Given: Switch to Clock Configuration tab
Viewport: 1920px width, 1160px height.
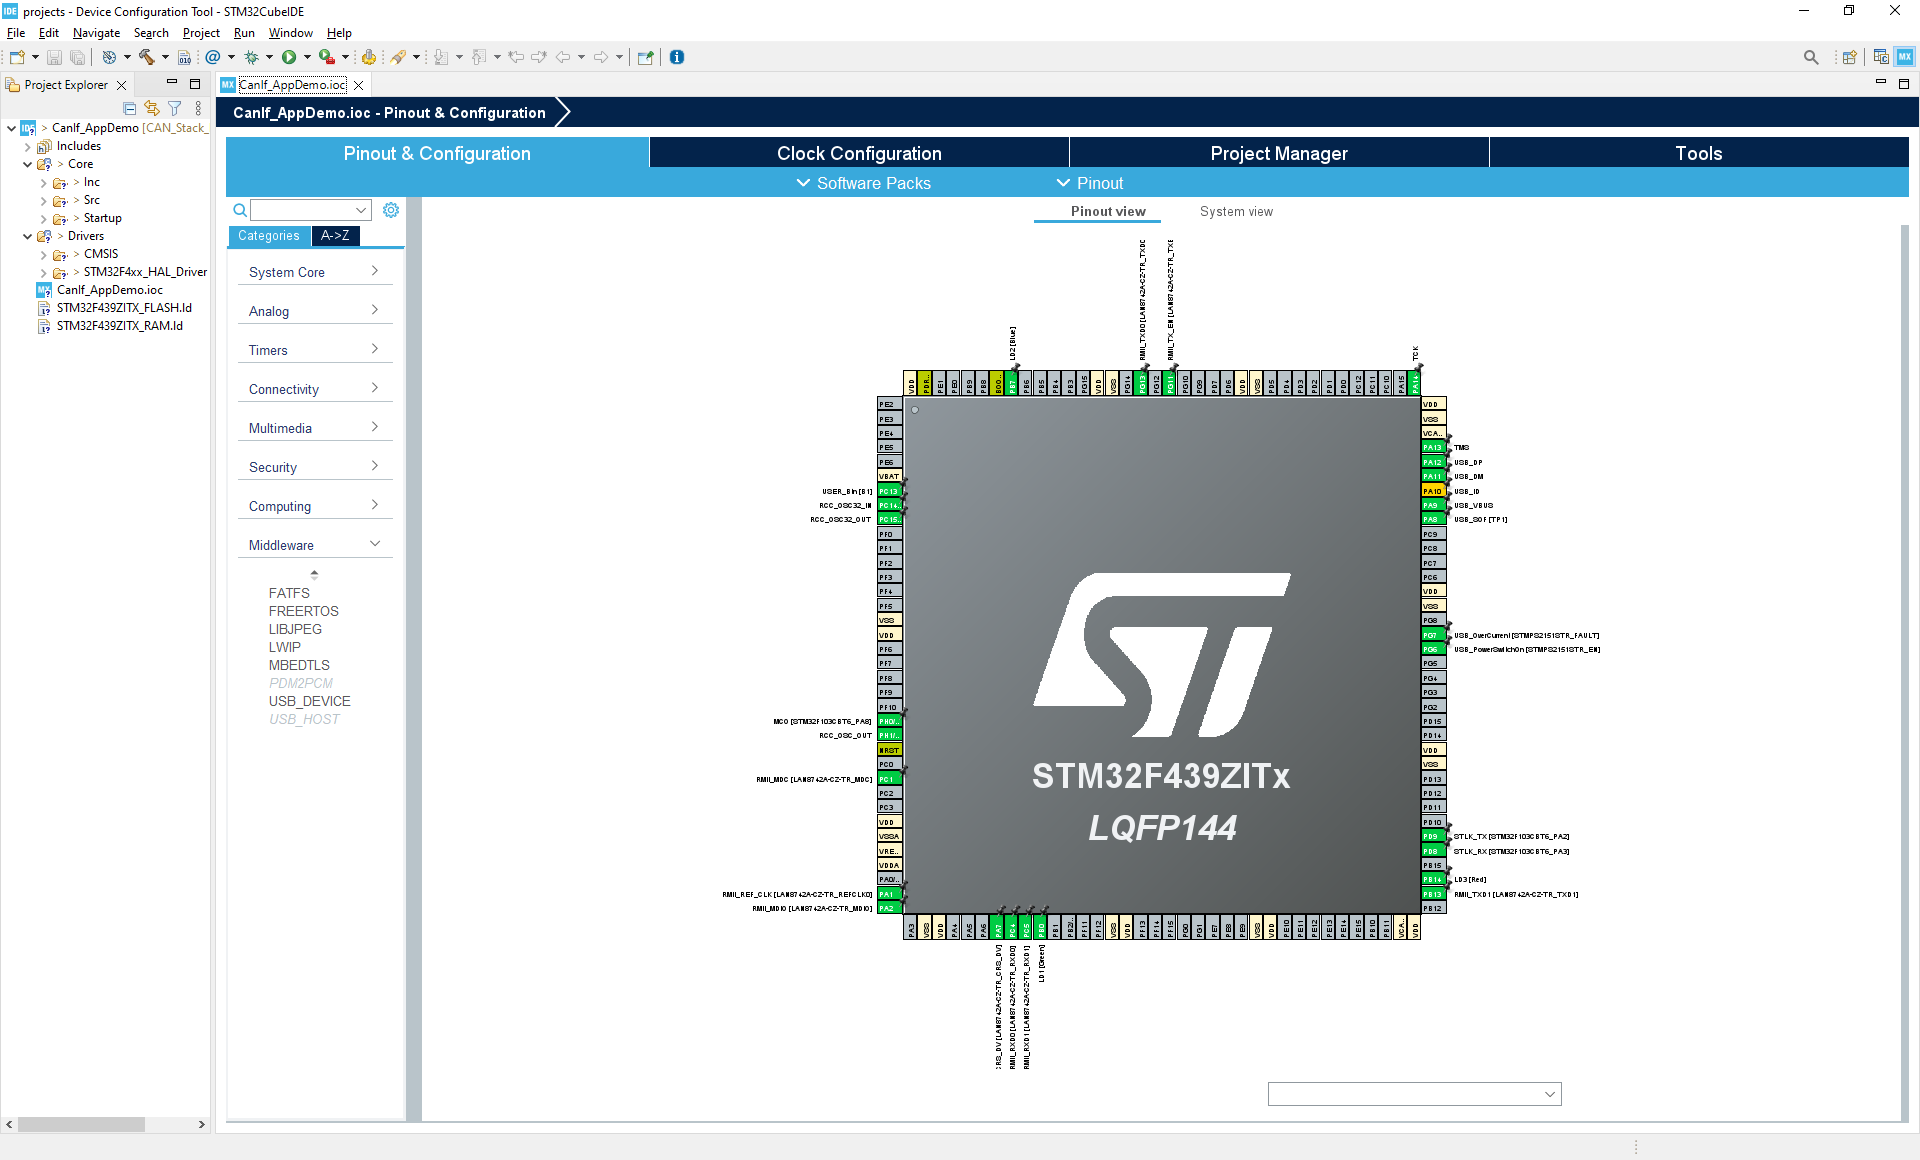Looking at the screenshot, I should click(x=859, y=153).
